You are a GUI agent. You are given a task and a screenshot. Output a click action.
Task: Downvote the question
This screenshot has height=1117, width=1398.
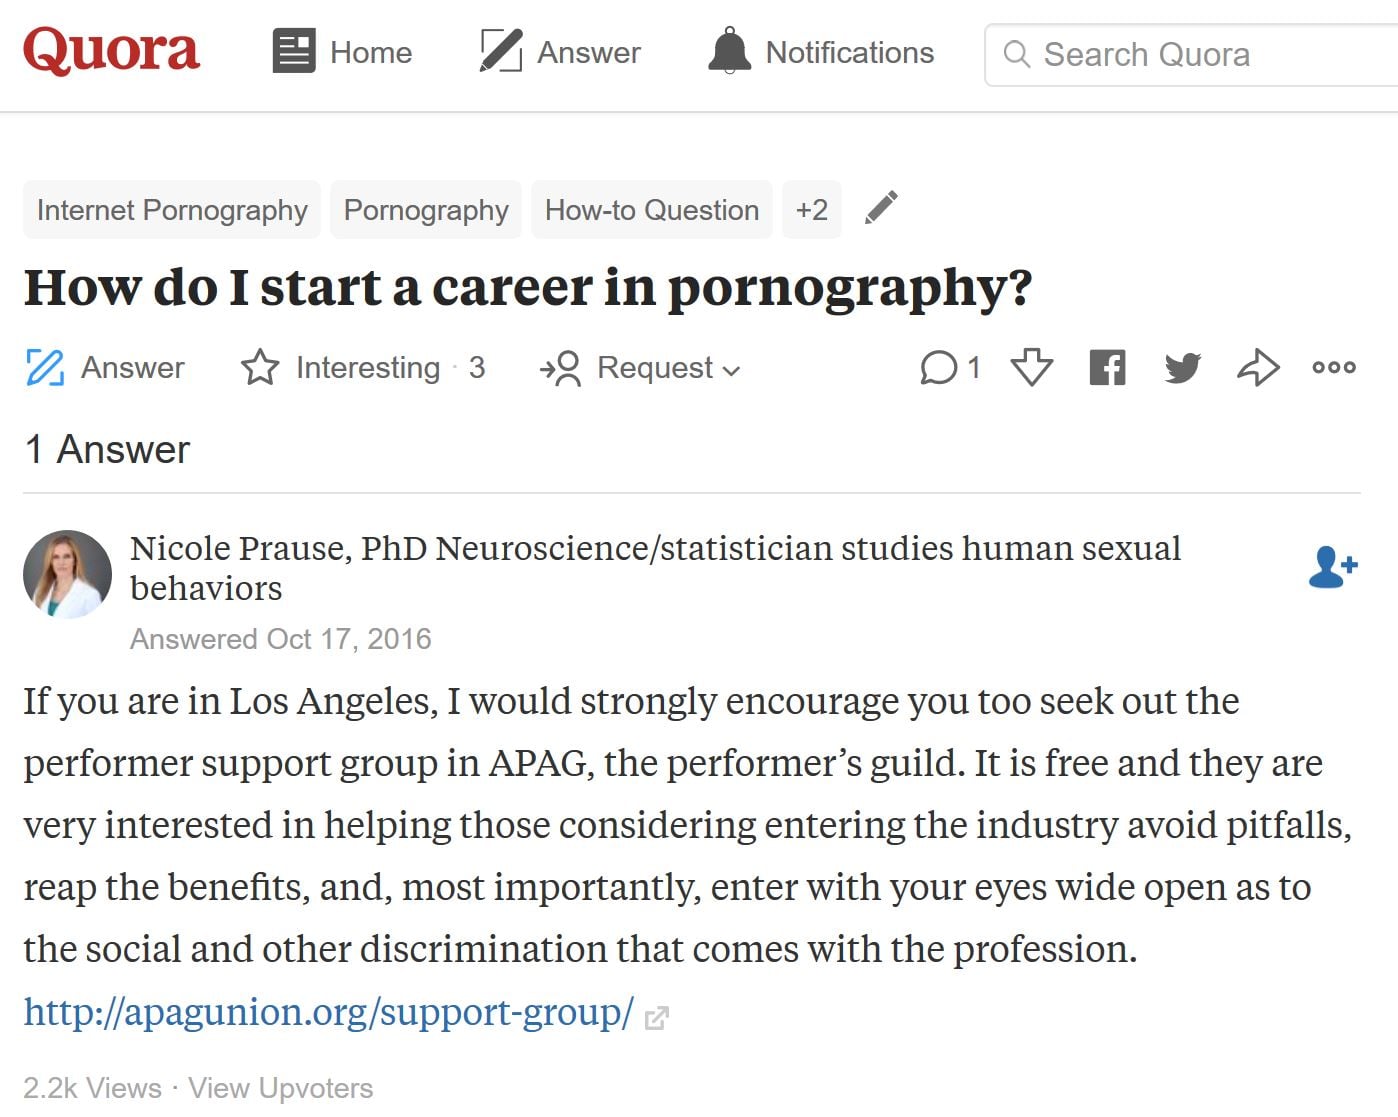click(x=1031, y=368)
